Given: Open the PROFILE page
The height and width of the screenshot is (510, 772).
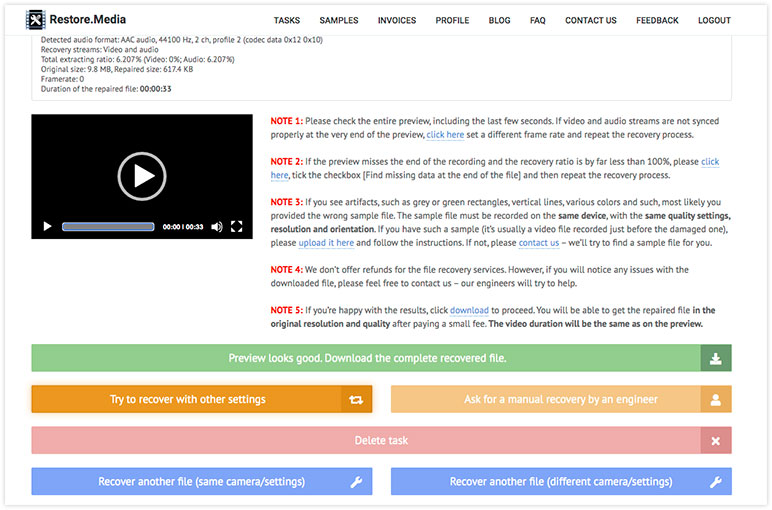Looking at the screenshot, I should point(452,20).
